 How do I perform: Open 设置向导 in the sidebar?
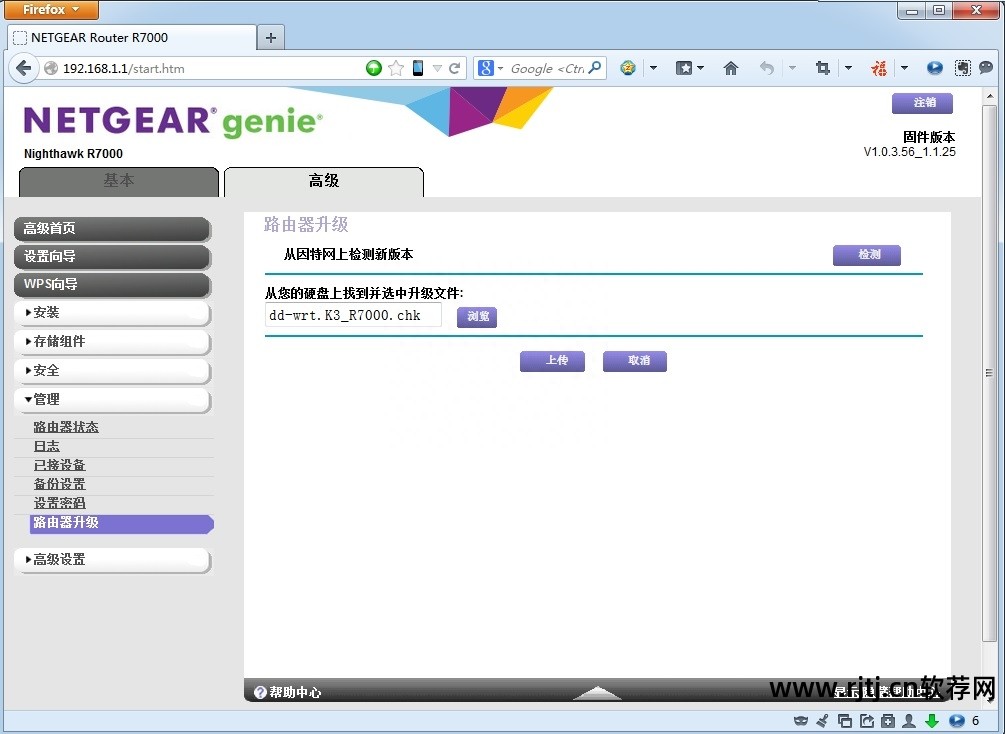click(x=113, y=257)
